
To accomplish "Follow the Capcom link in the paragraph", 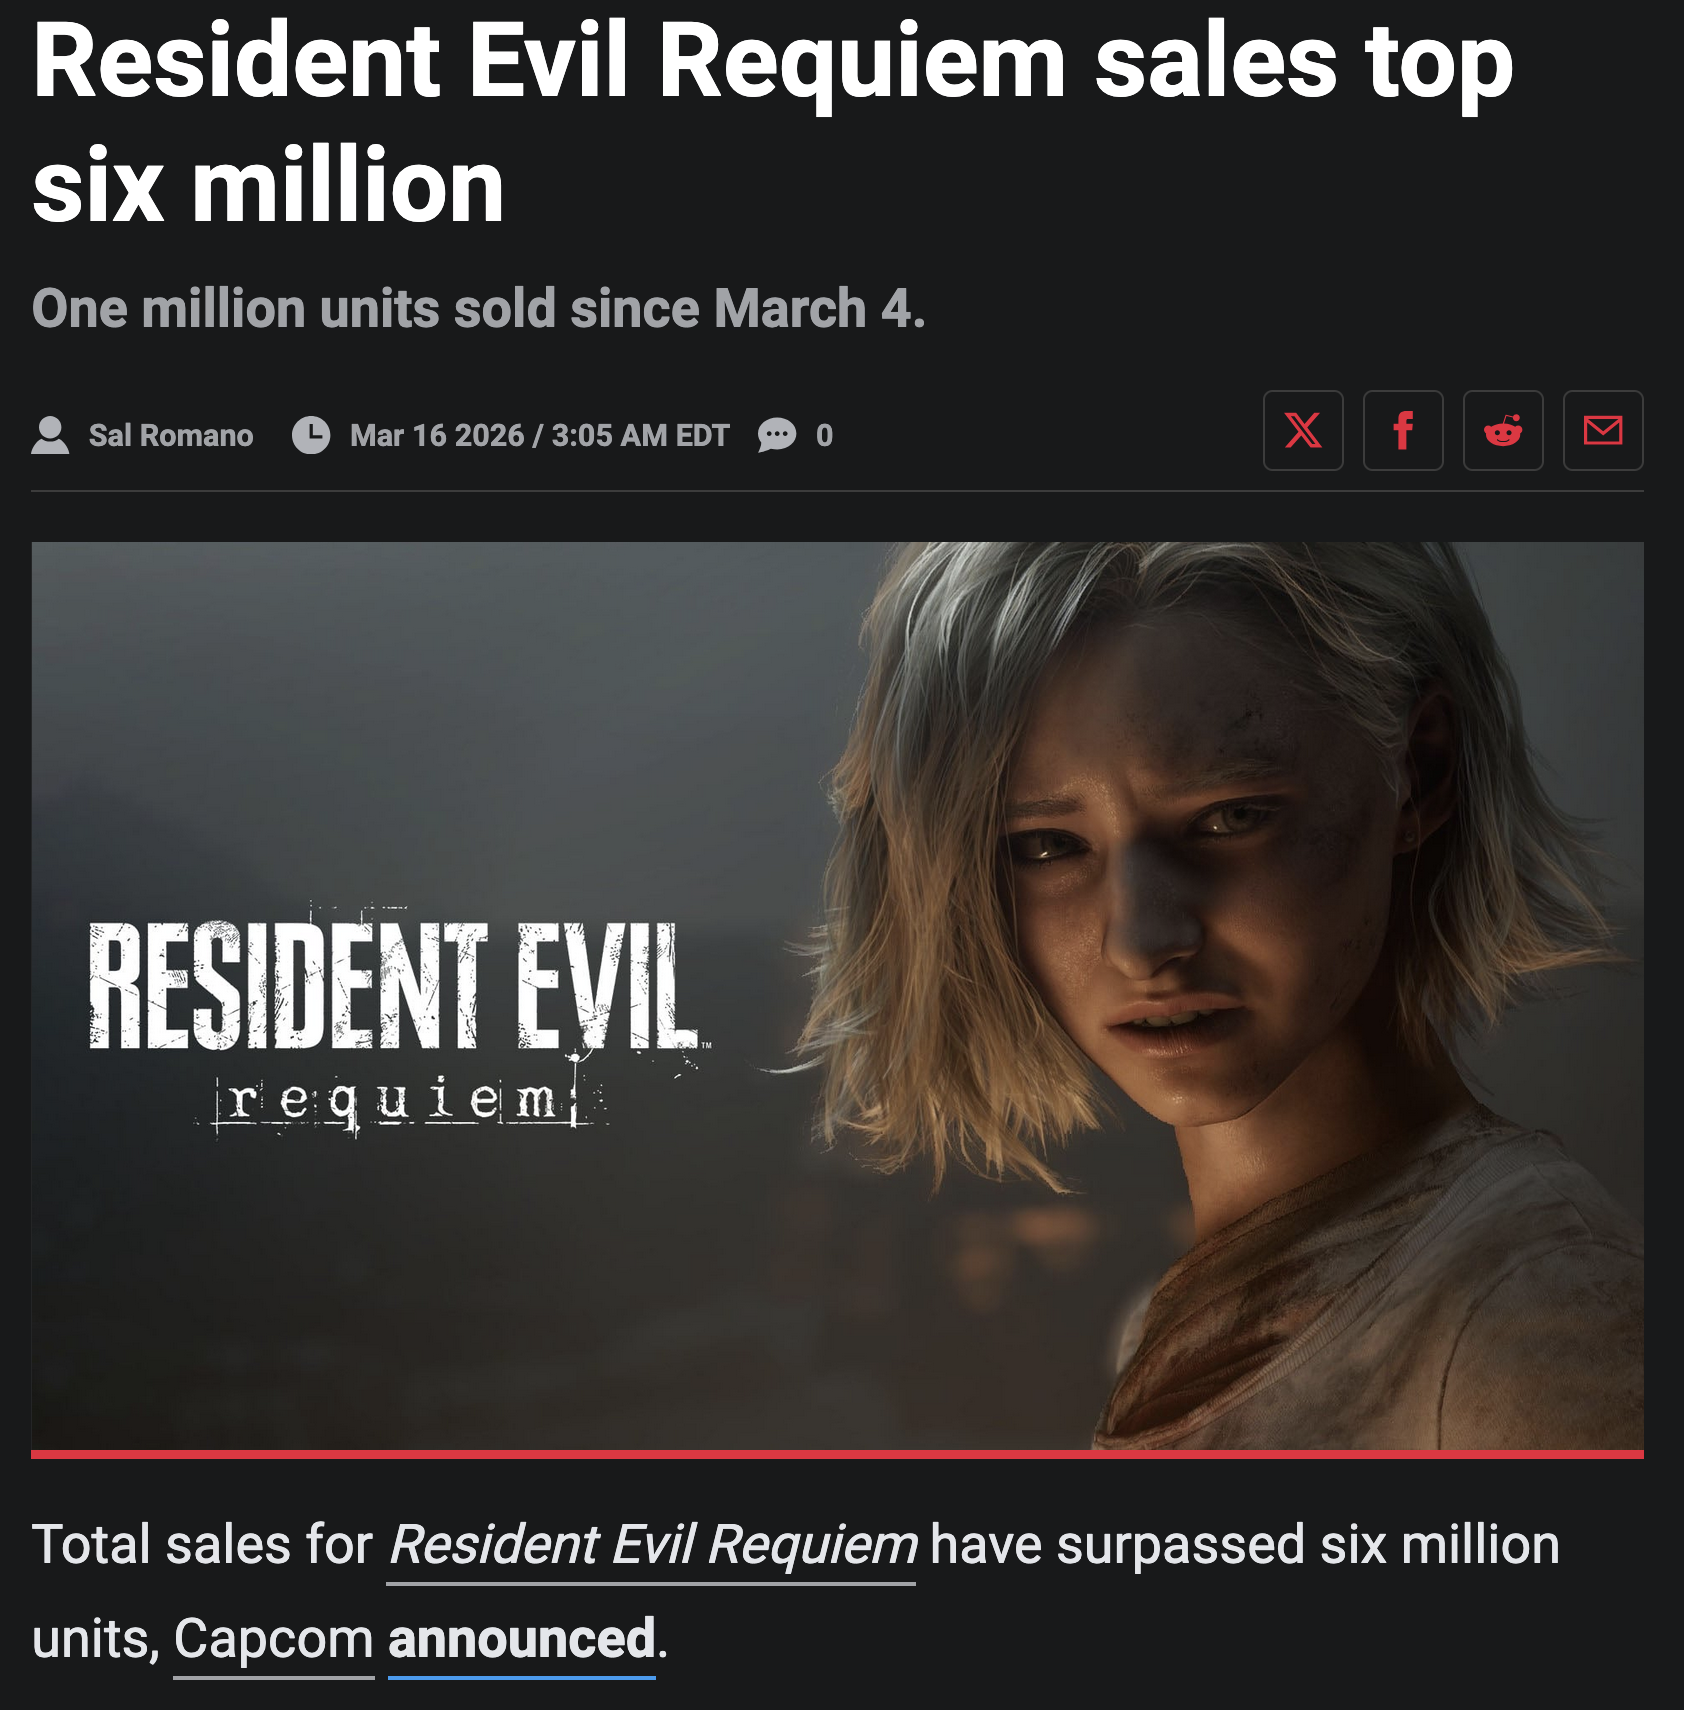I will [273, 1639].
